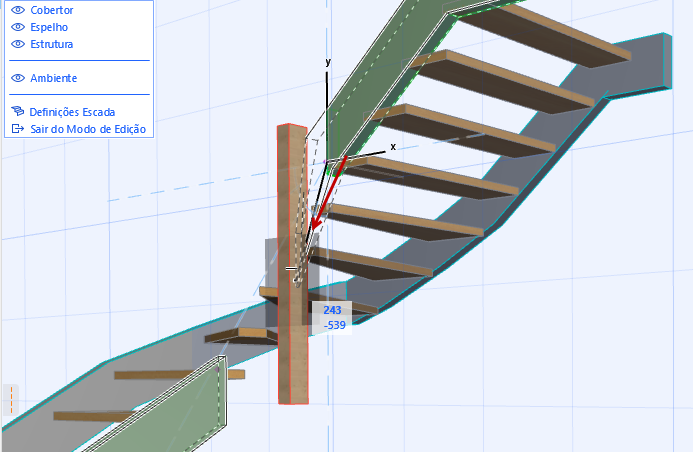The width and height of the screenshot is (693, 452).
Task: Hide Espelho using its eye icon
Action: pyautogui.click(x=18, y=27)
